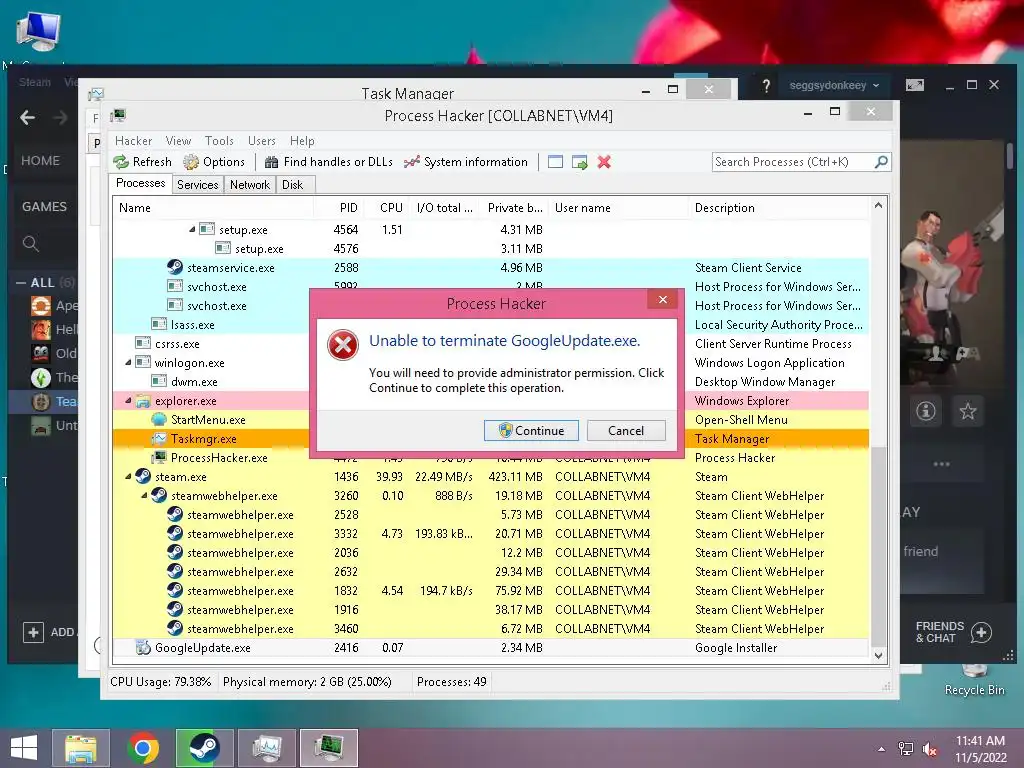Switch to the Disk tab
Viewport: 1024px width, 768px height.
(293, 185)
